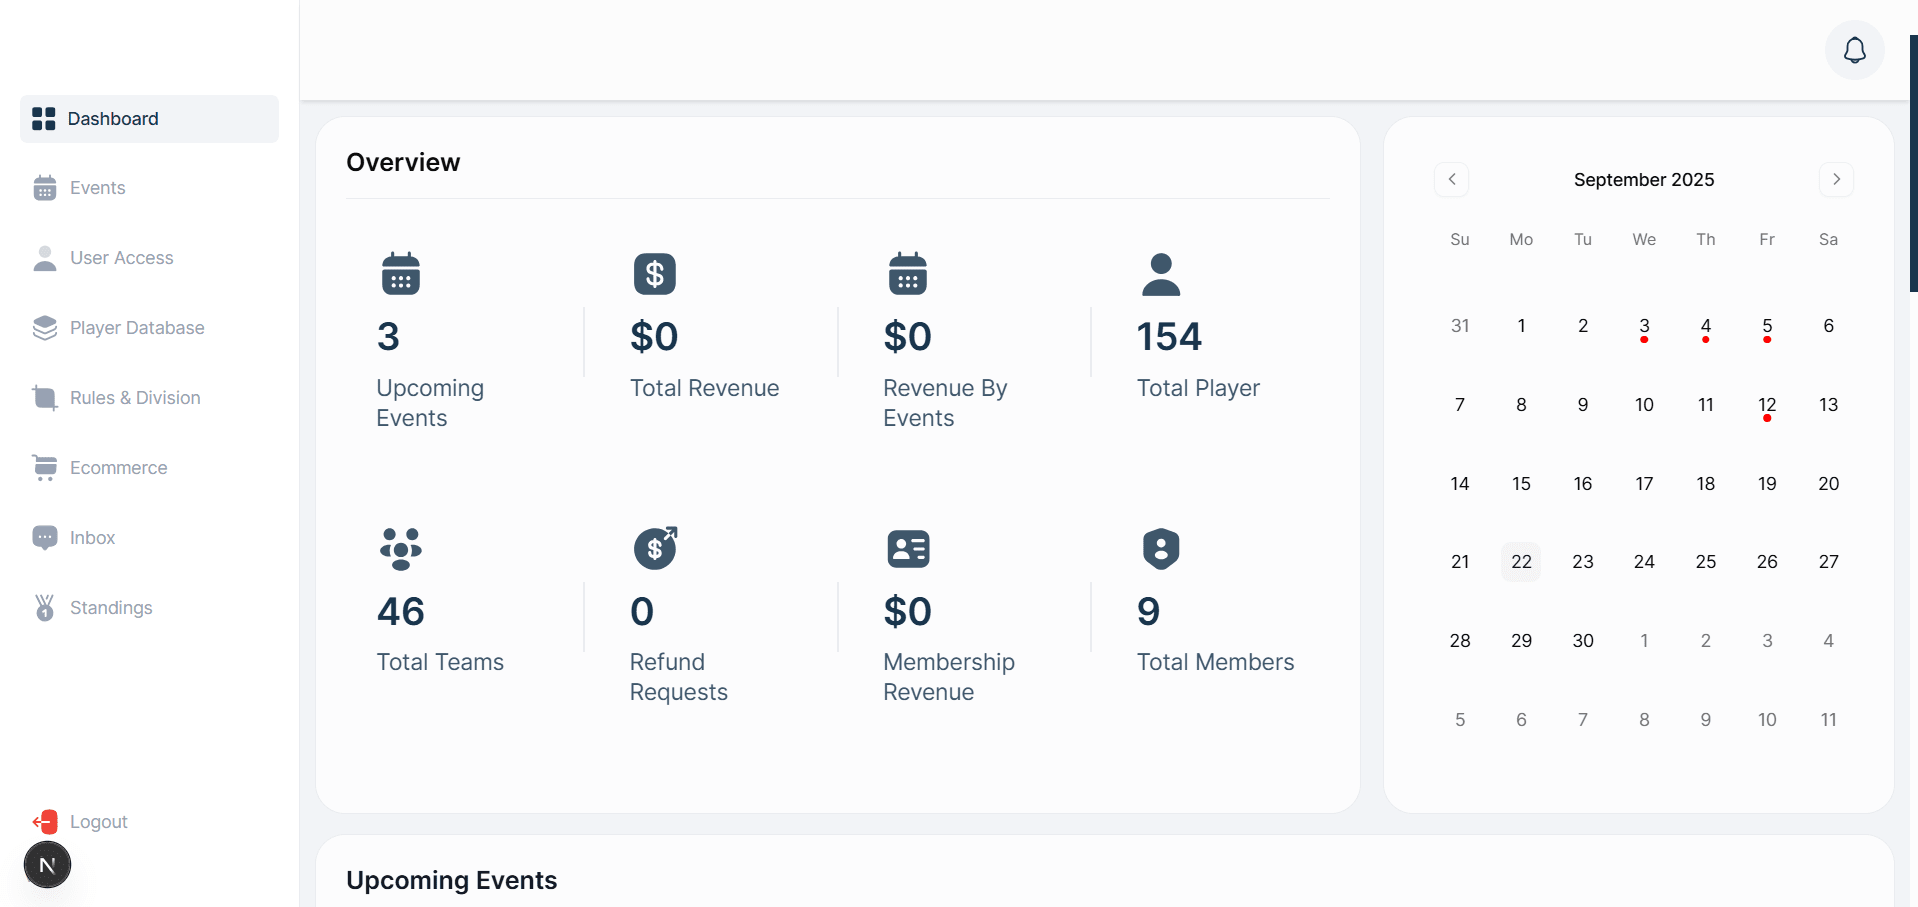Image resolution: width=1918 pixels, height=907 pixels.
Task: Click the Upcoming Events calendar icon
Action: [400, 274]
